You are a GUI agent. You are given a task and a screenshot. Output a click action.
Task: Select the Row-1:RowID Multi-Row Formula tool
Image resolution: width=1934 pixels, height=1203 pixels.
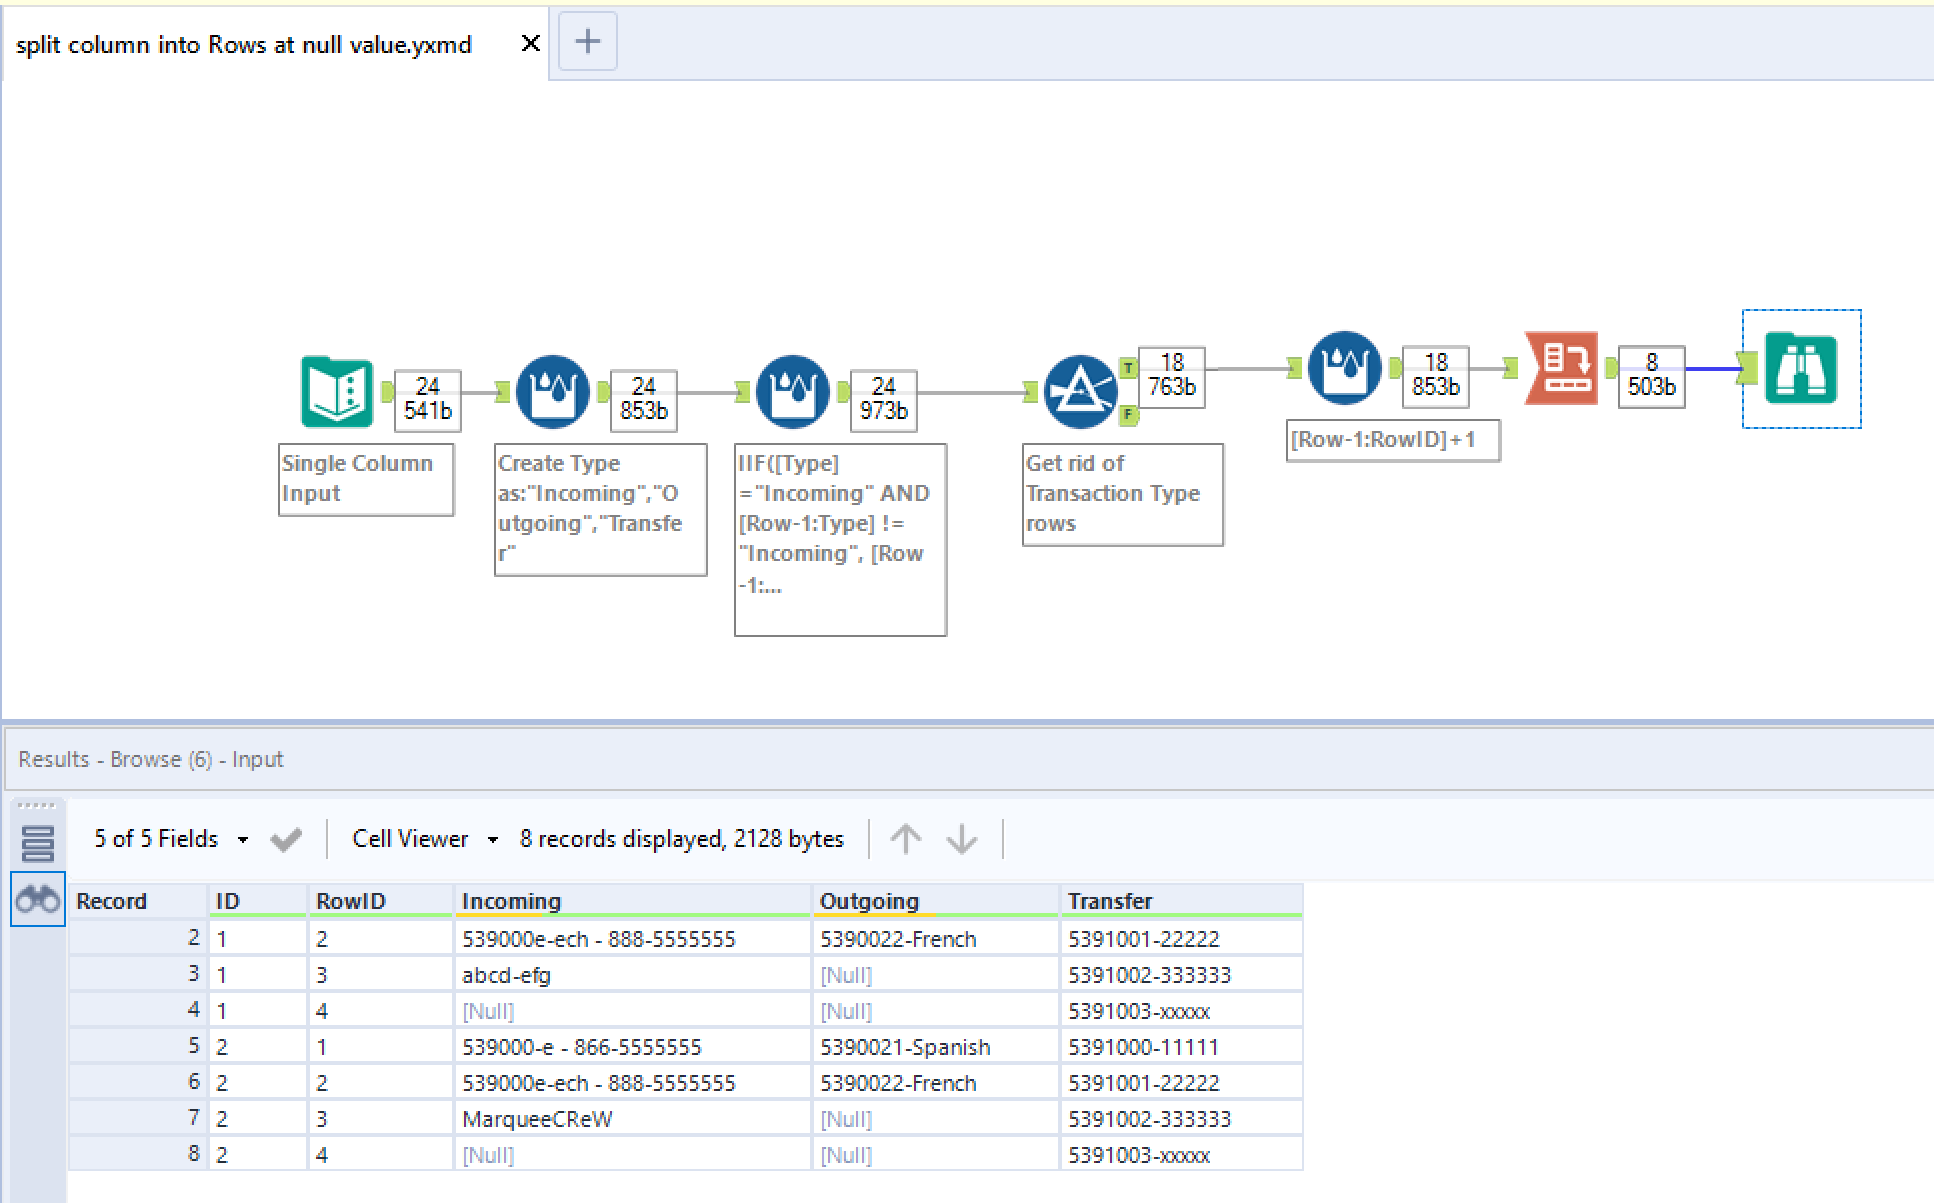tap(1344, 368)
